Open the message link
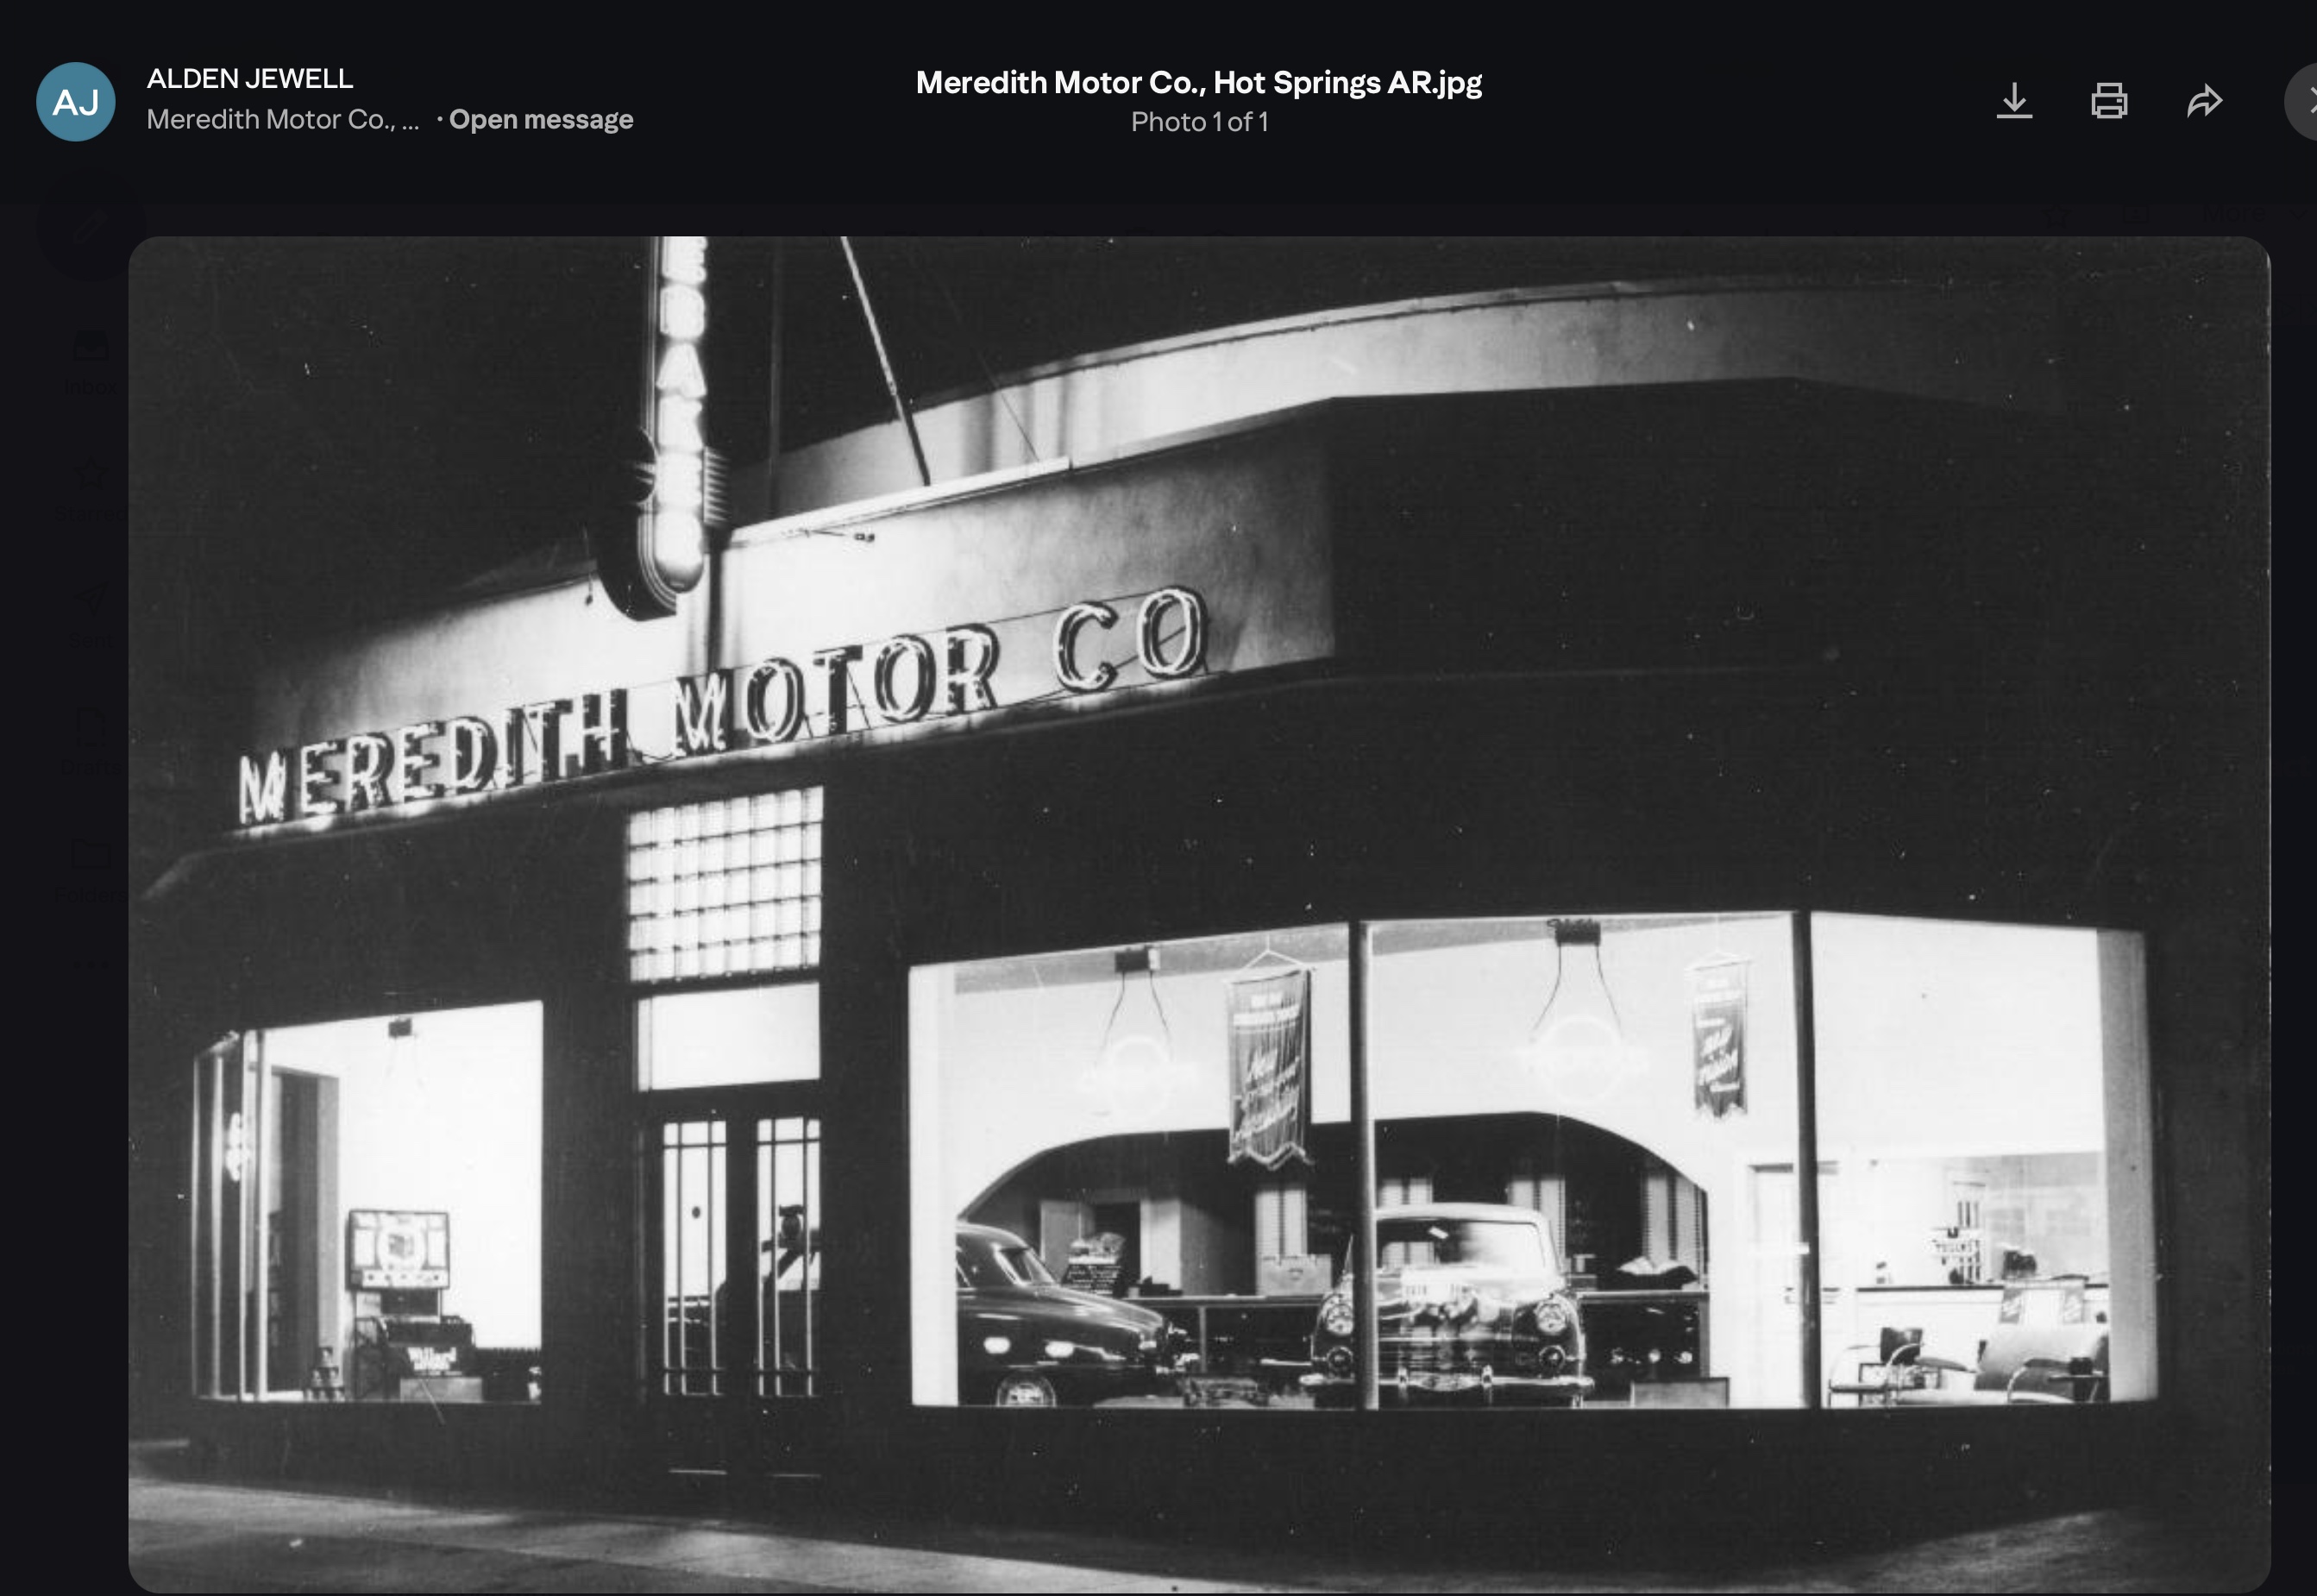2317x1596 pixels. 541,119
